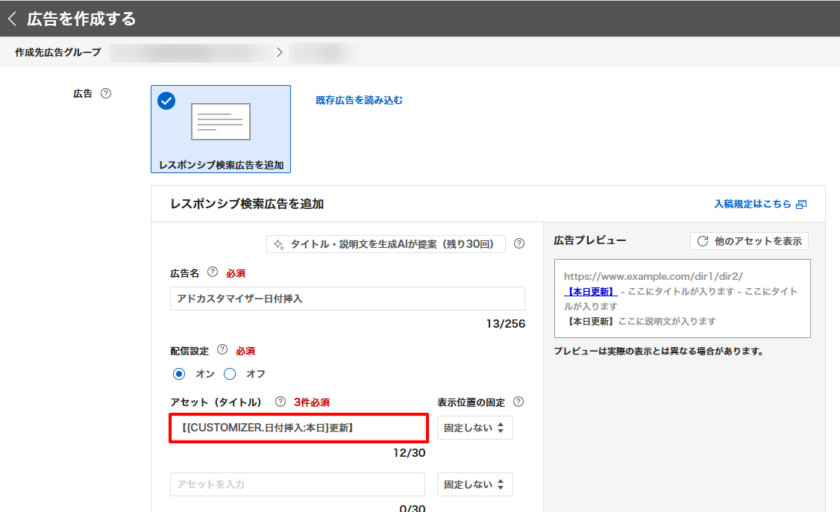The height and width of the screenshot is (512, 840).
Task: Click the back arrow beside 広告を作成する
Action: pos(12,18)
